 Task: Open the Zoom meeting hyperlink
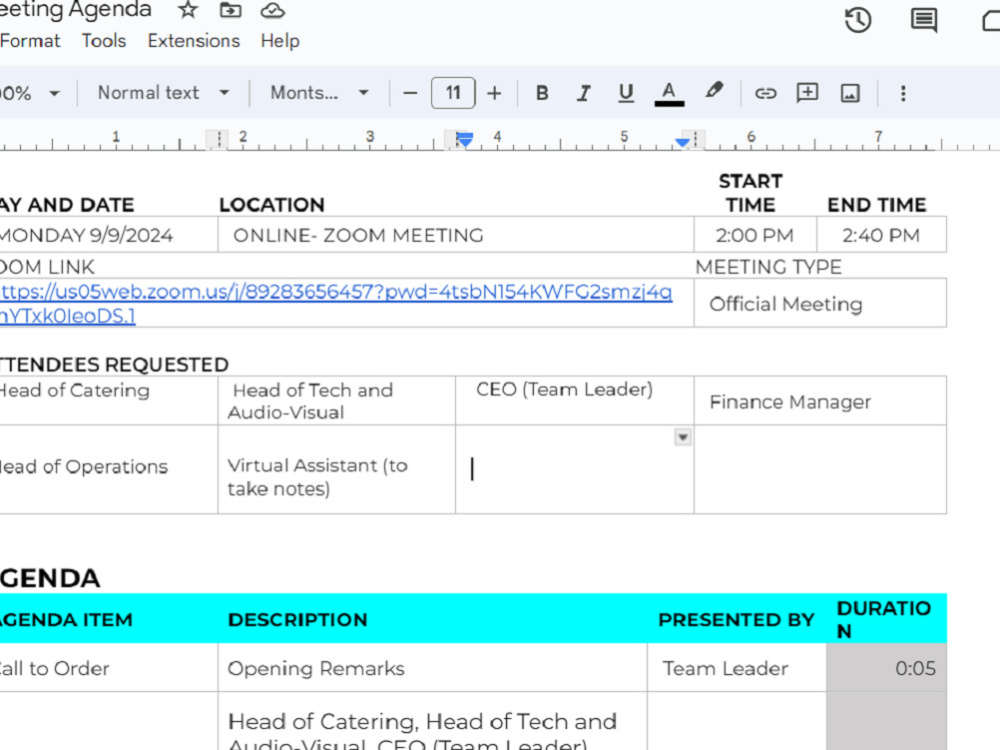coord(335,304)
